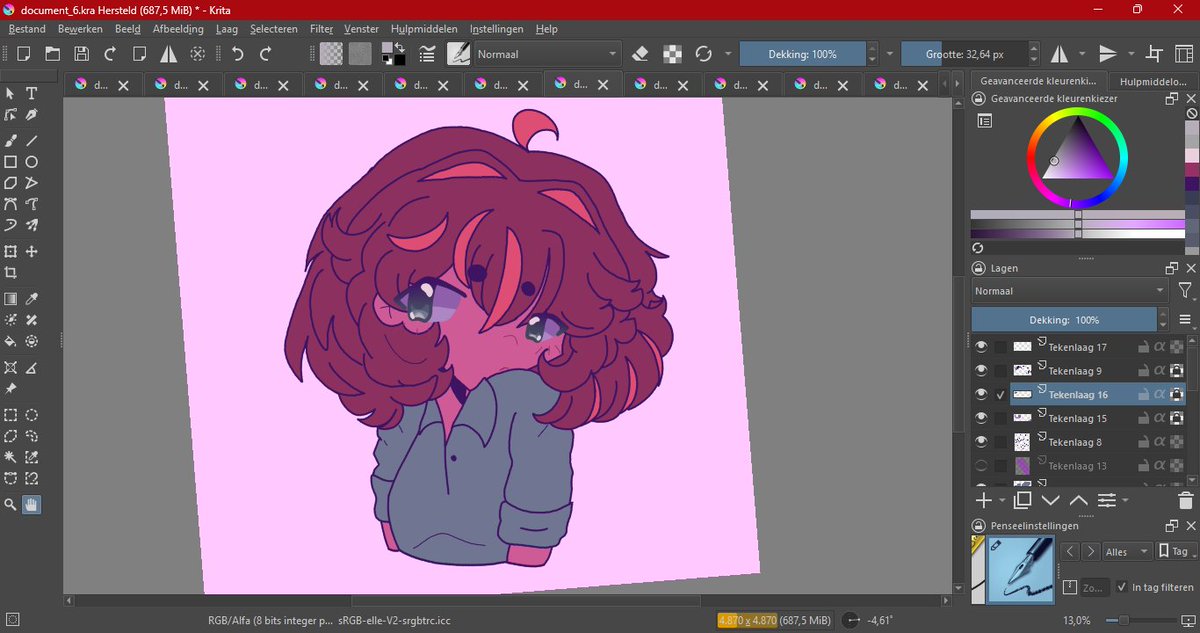Open the Filter menu

pyautogui.click(x=321, y=29)
